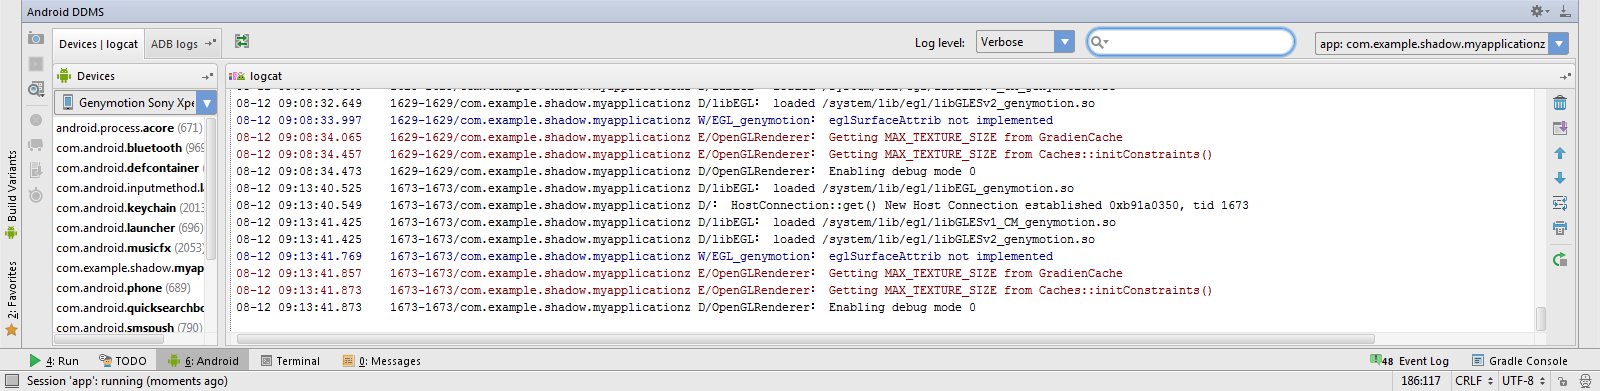
Task: Open the 2: Favorites side tab
Action: [12, 297]
